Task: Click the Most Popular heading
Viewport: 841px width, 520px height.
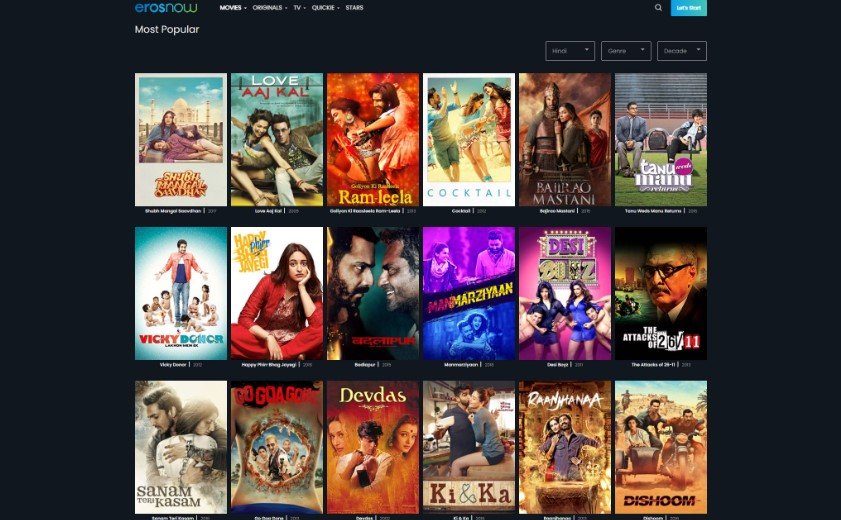Action: [x=167, y=29]
